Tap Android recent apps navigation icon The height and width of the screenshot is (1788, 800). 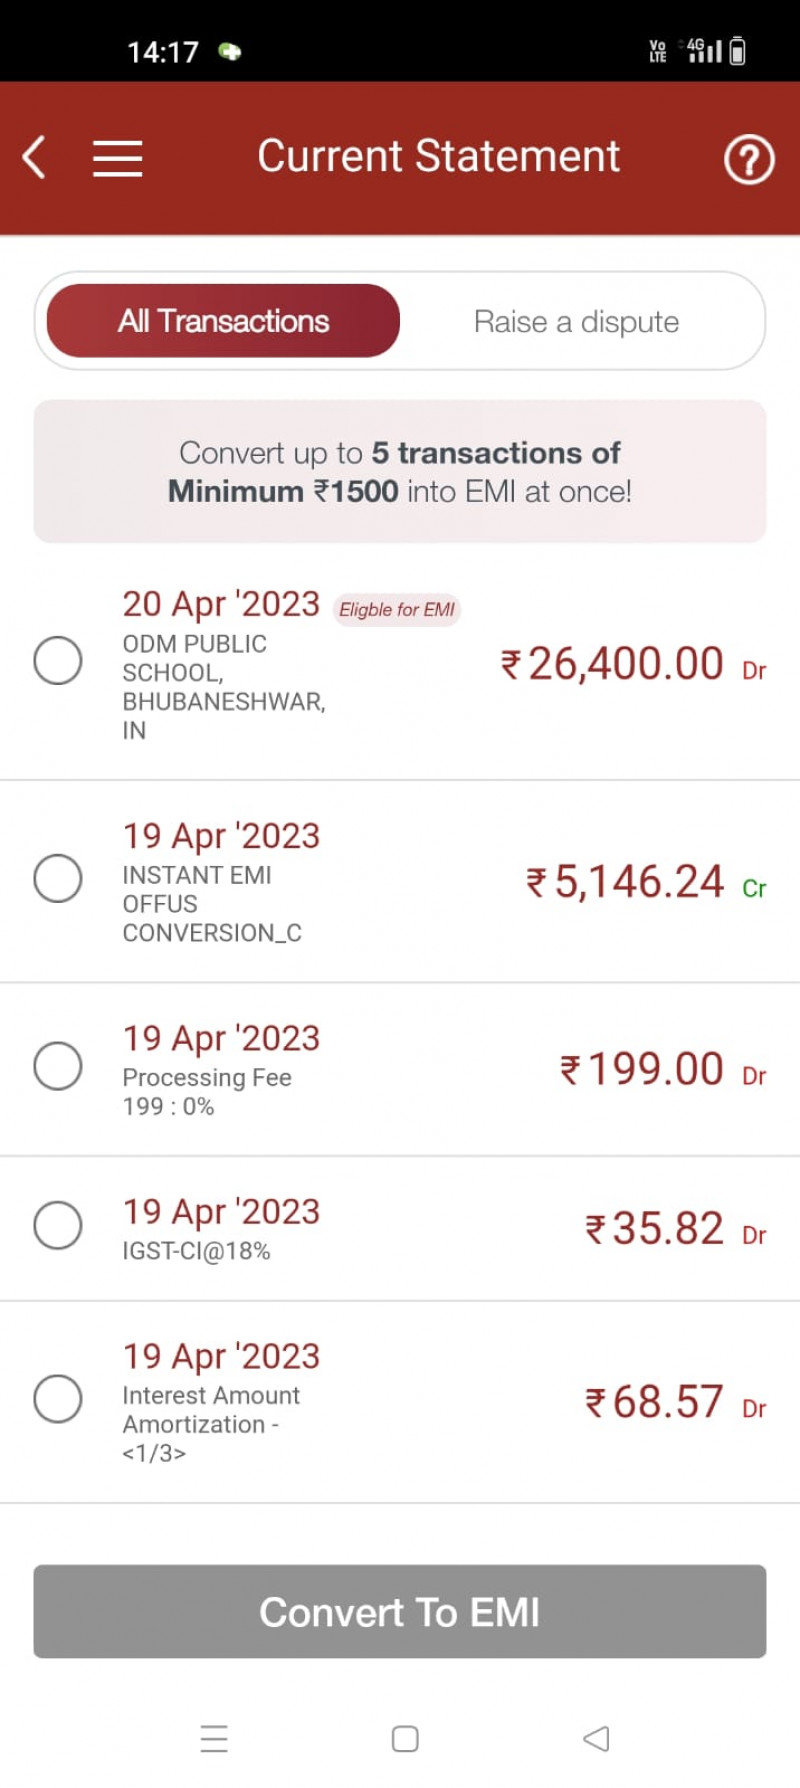click(x=214, y=1738)
